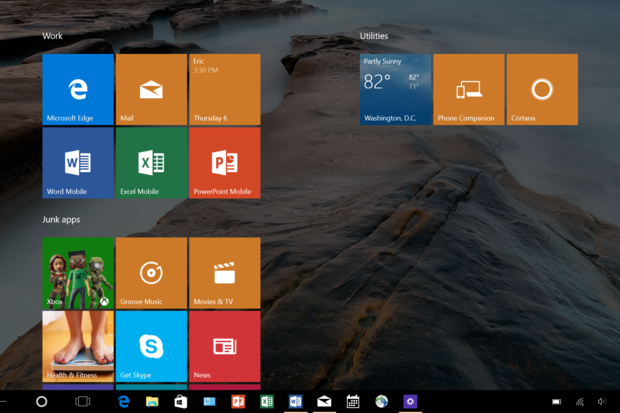Select the Junk apps group heading
Viewport: 620px width, 413px height.
(61, 220)
